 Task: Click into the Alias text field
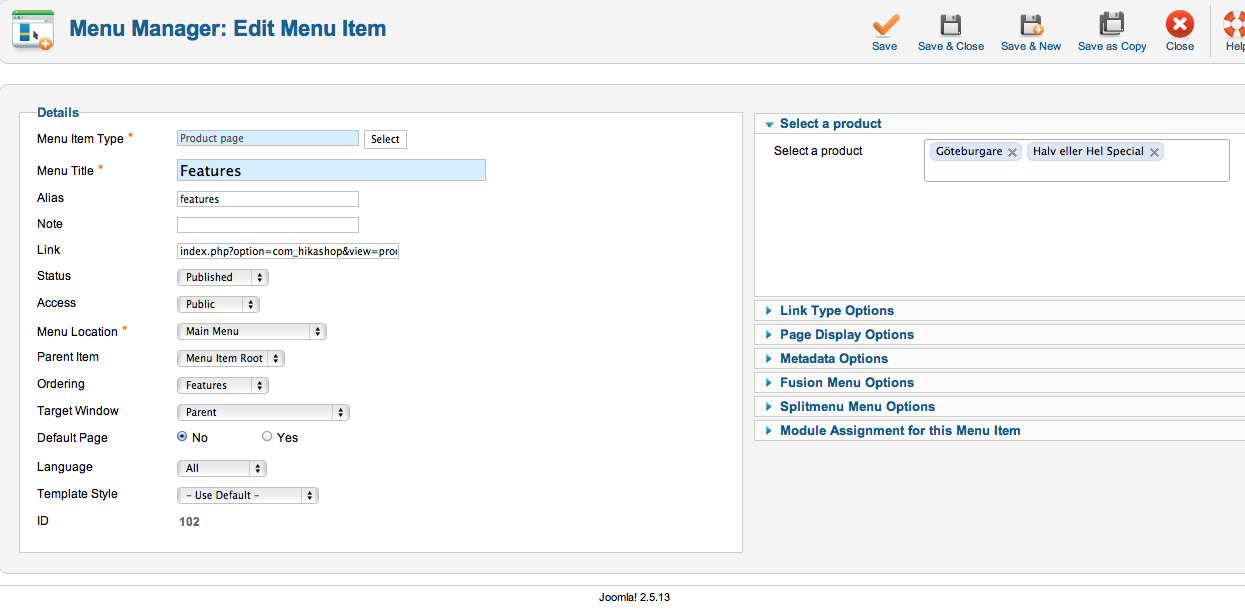click(x=268, y=199)
